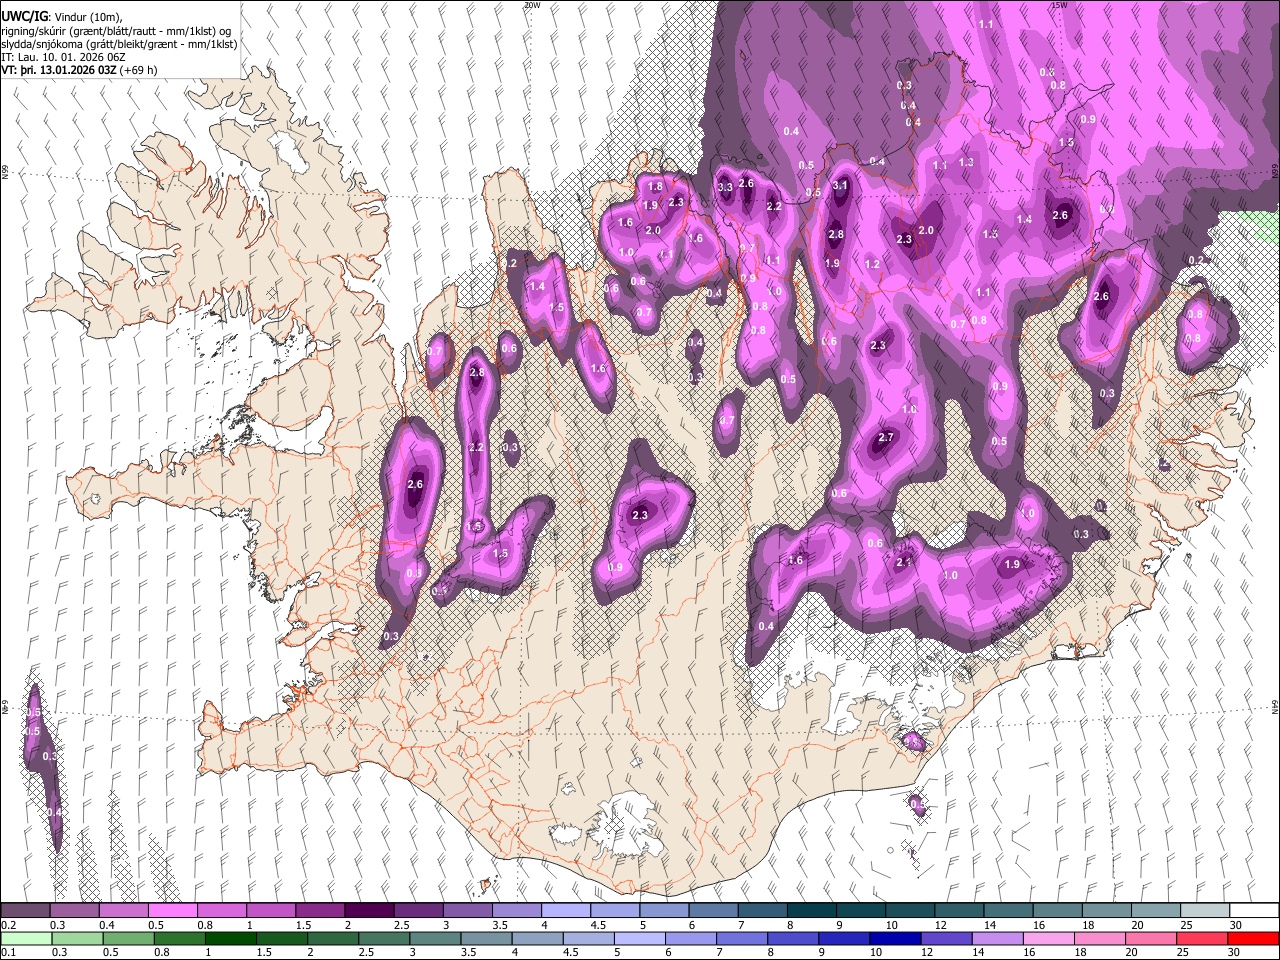
Task: Pick lower legend swatch between 6 and 7
Action: click(691, 938)
